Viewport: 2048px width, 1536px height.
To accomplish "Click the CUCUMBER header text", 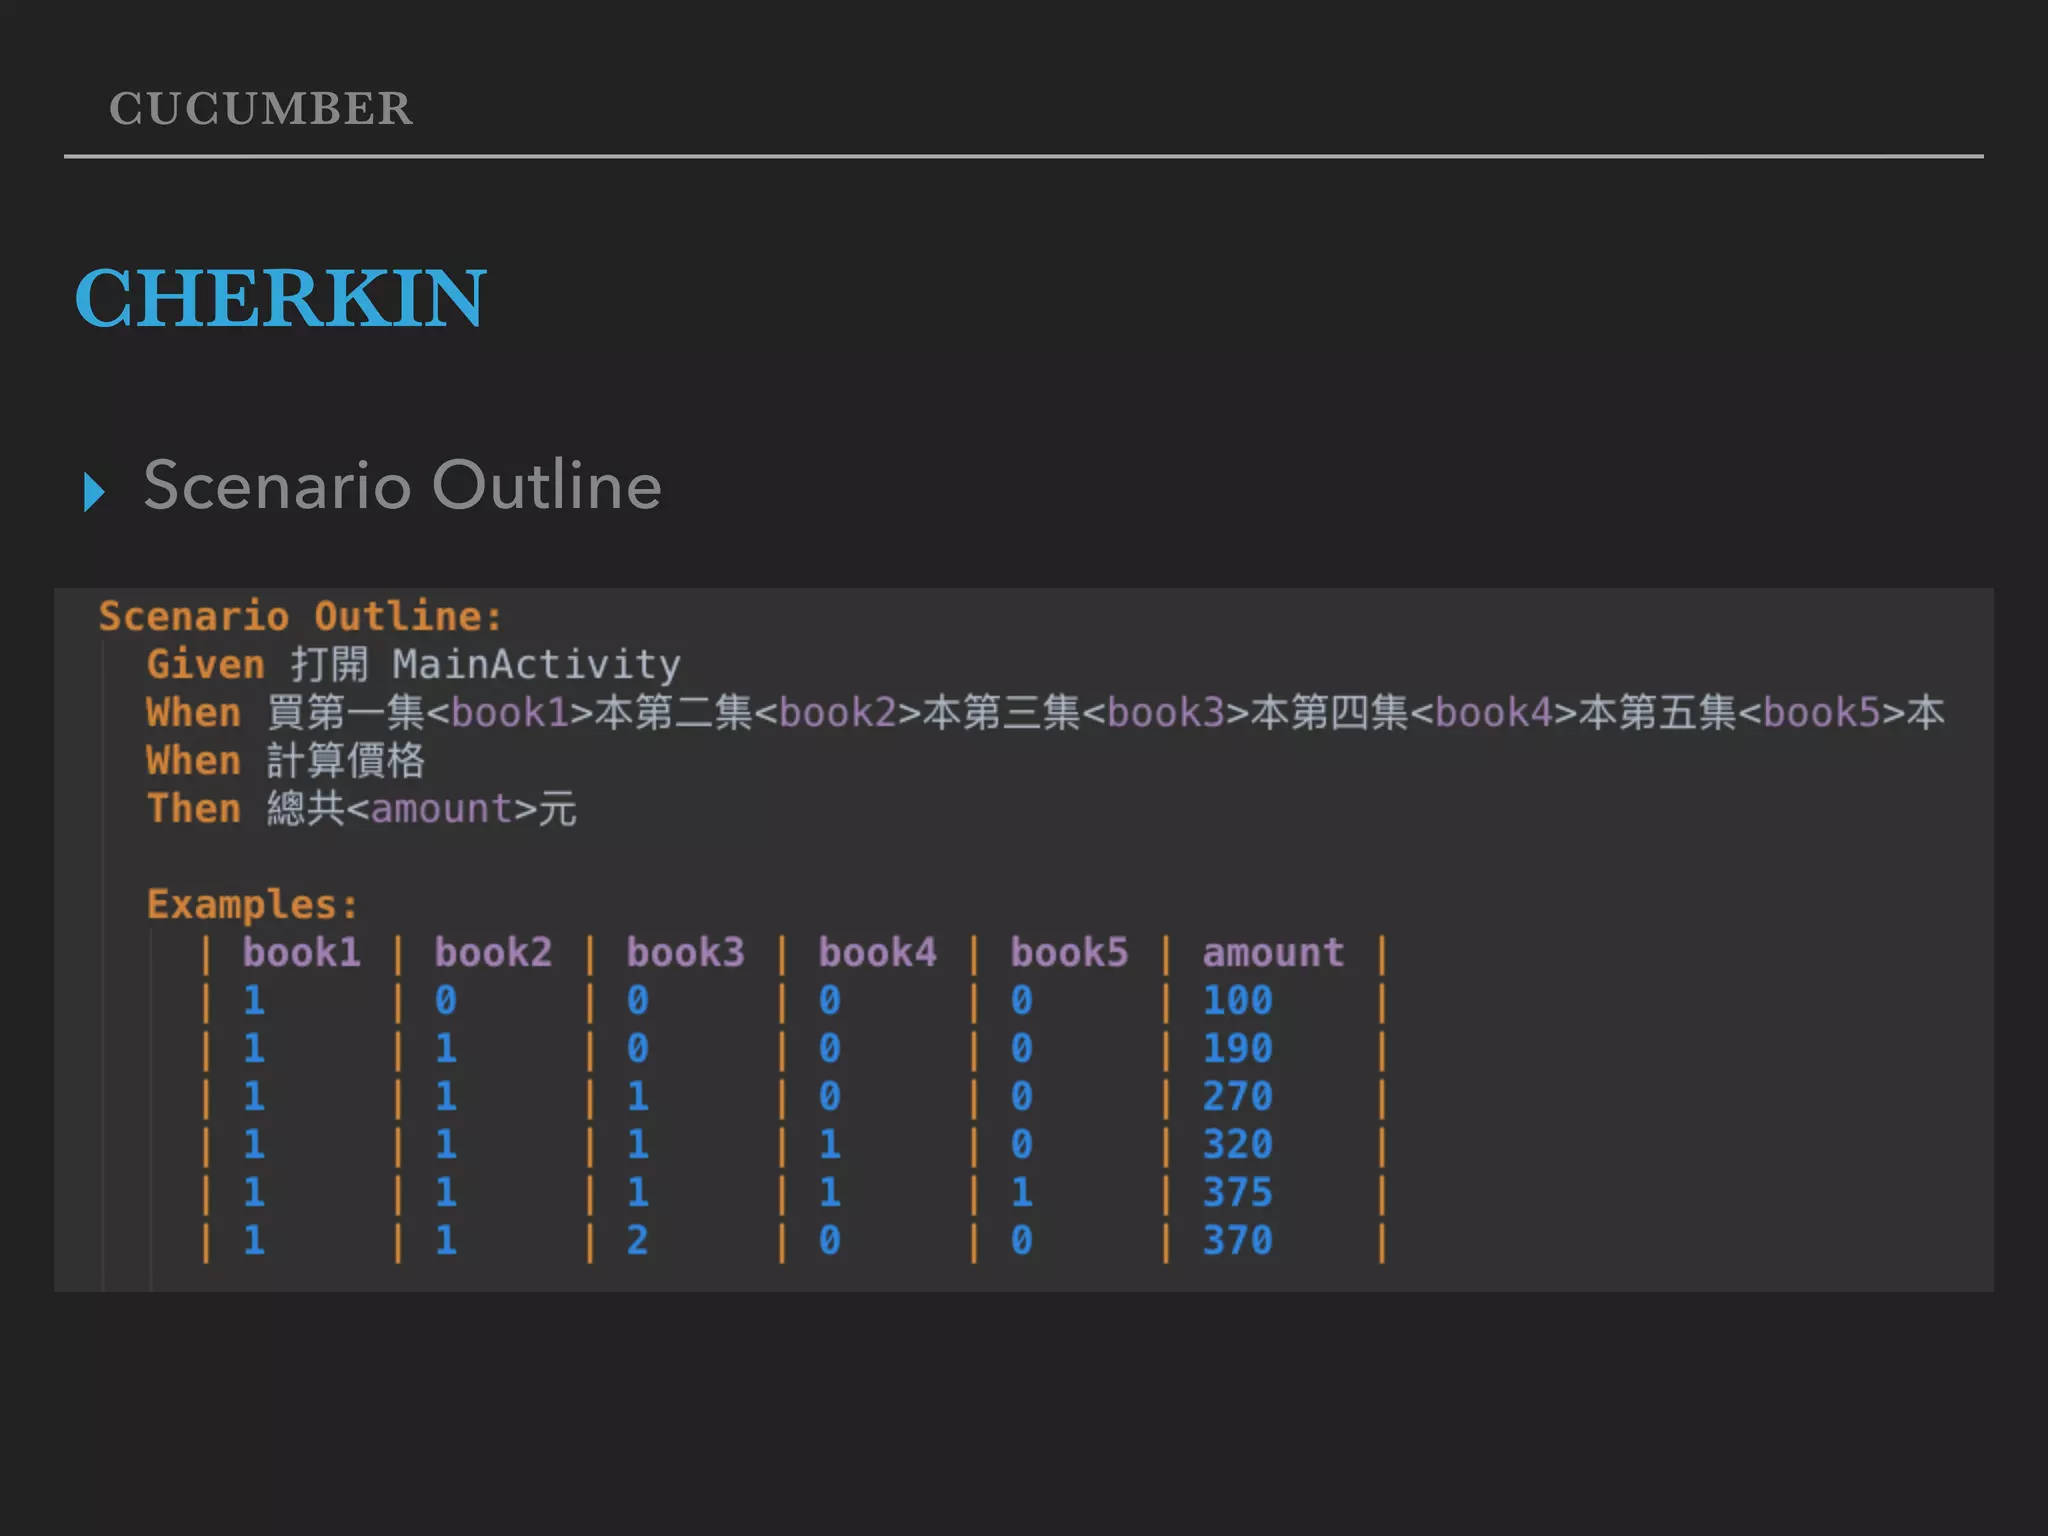I will tap(261, 108).
